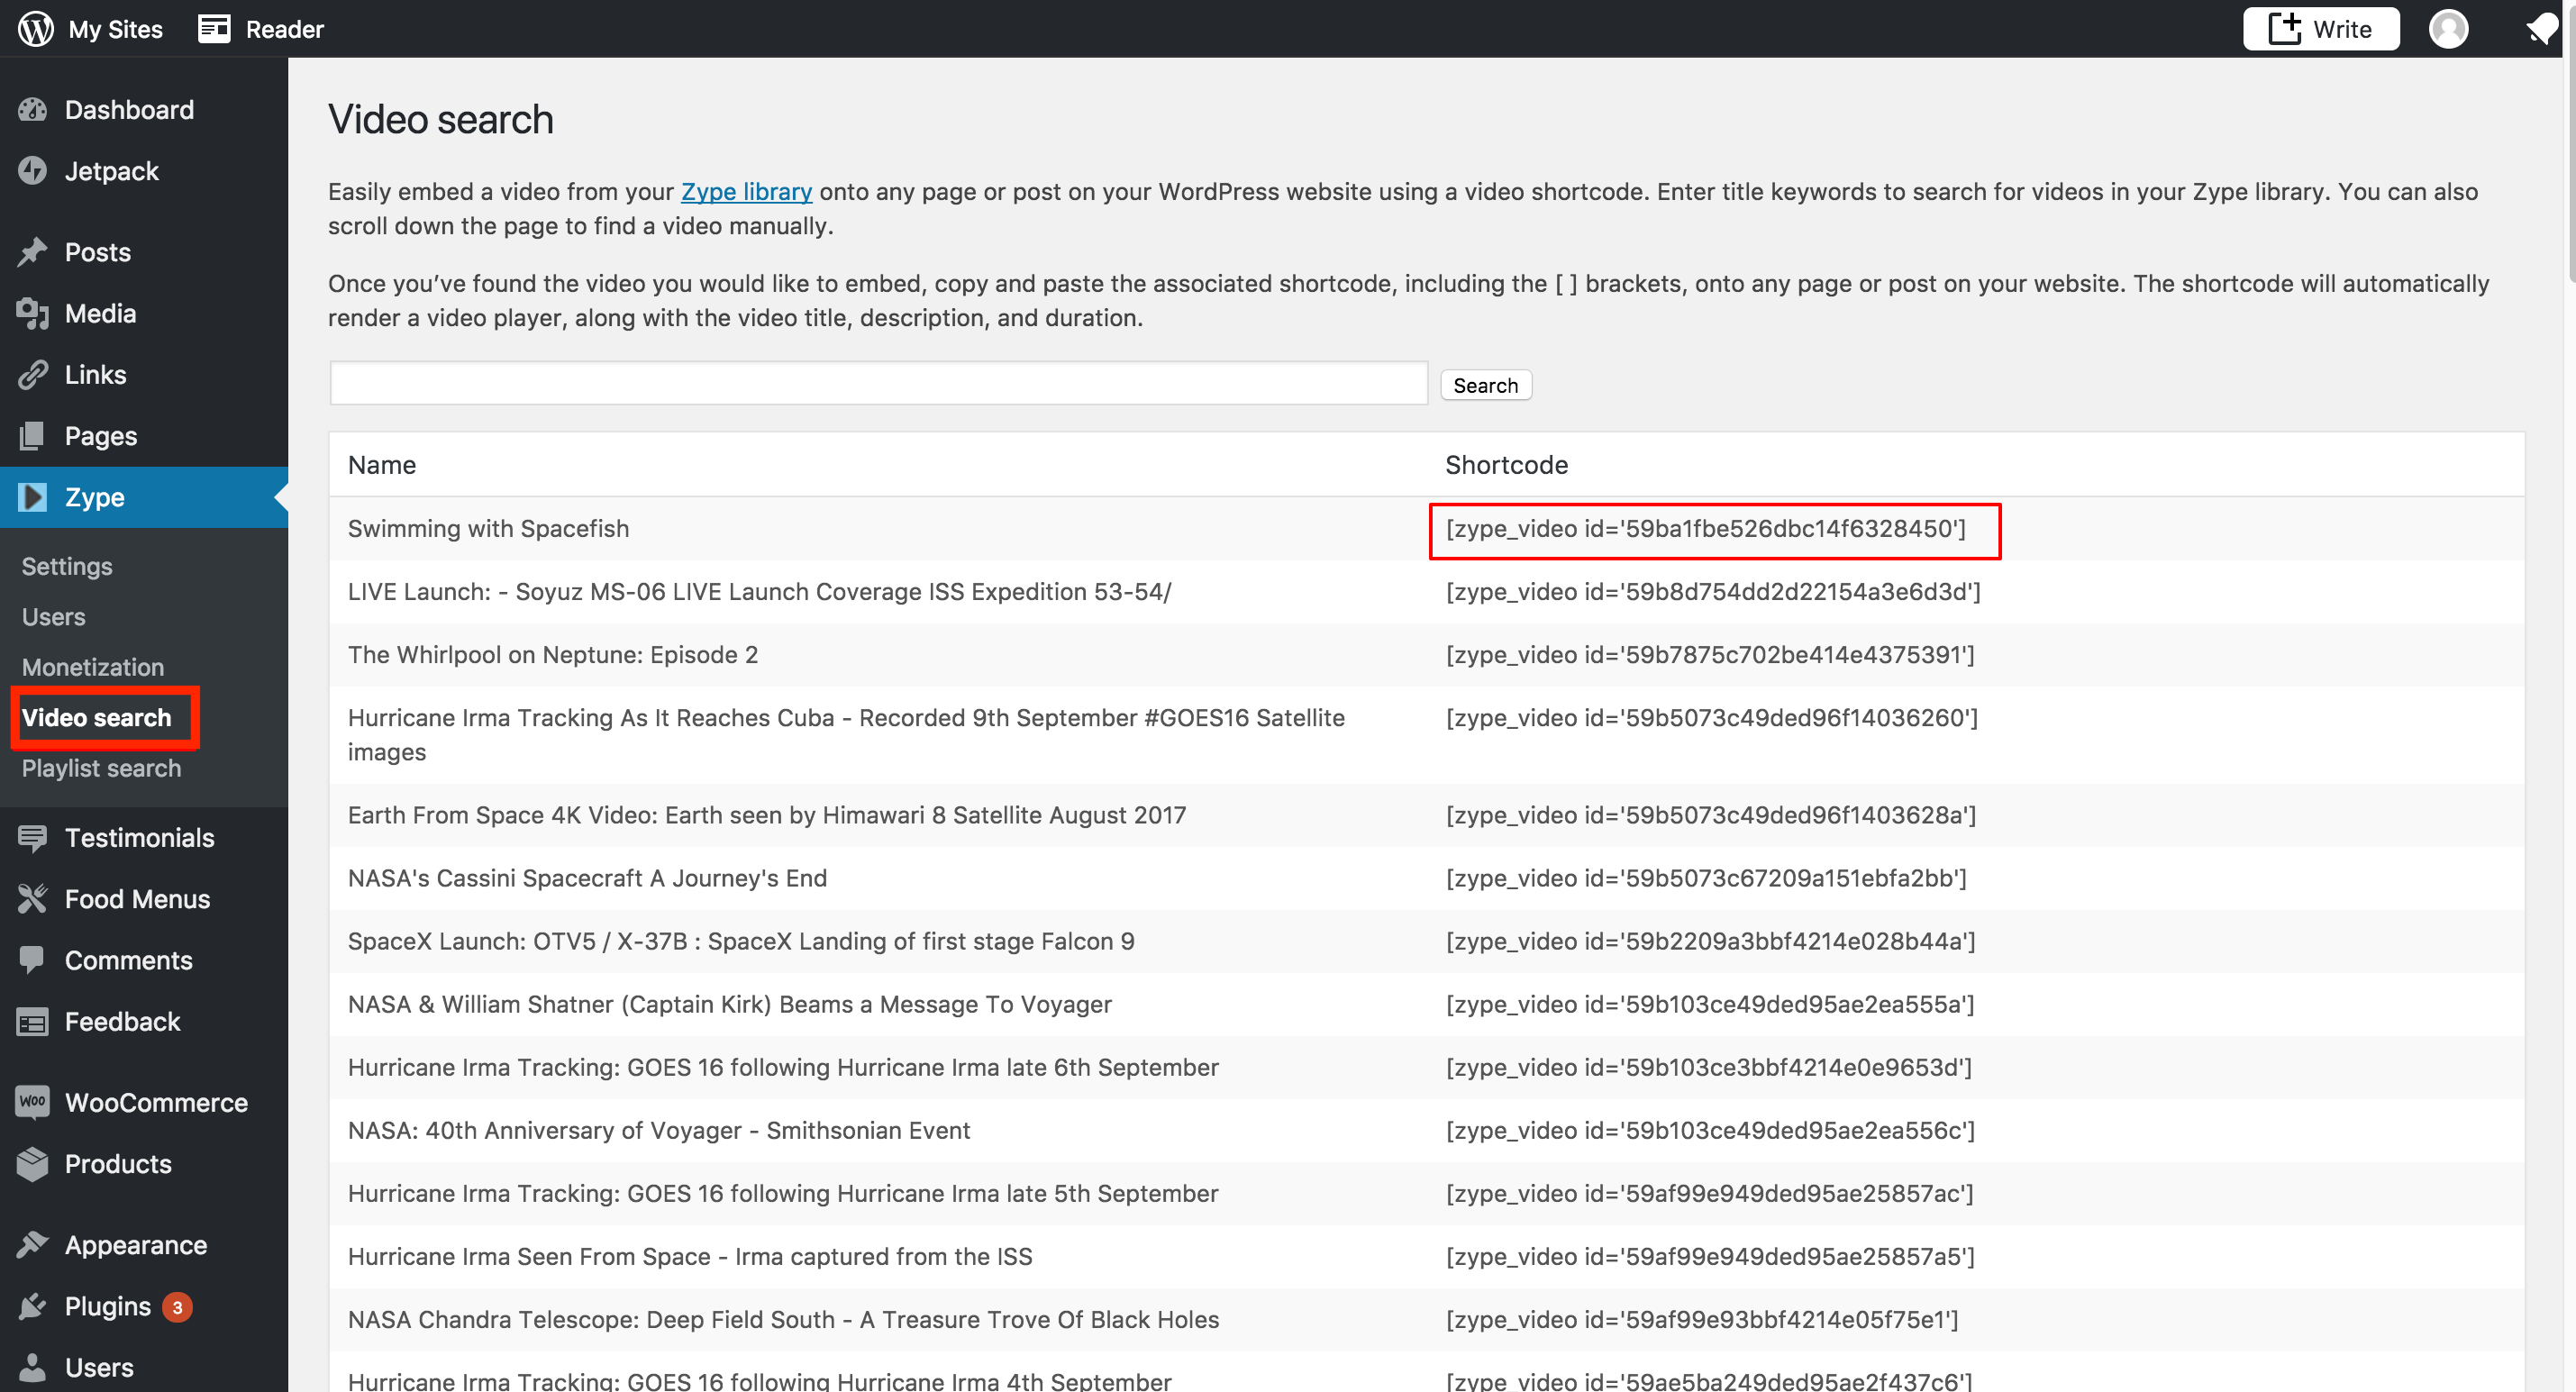Screen dimensions: 2576x1392
Task: Open Zype Users submenu item
Action: (x=53, y=617)
